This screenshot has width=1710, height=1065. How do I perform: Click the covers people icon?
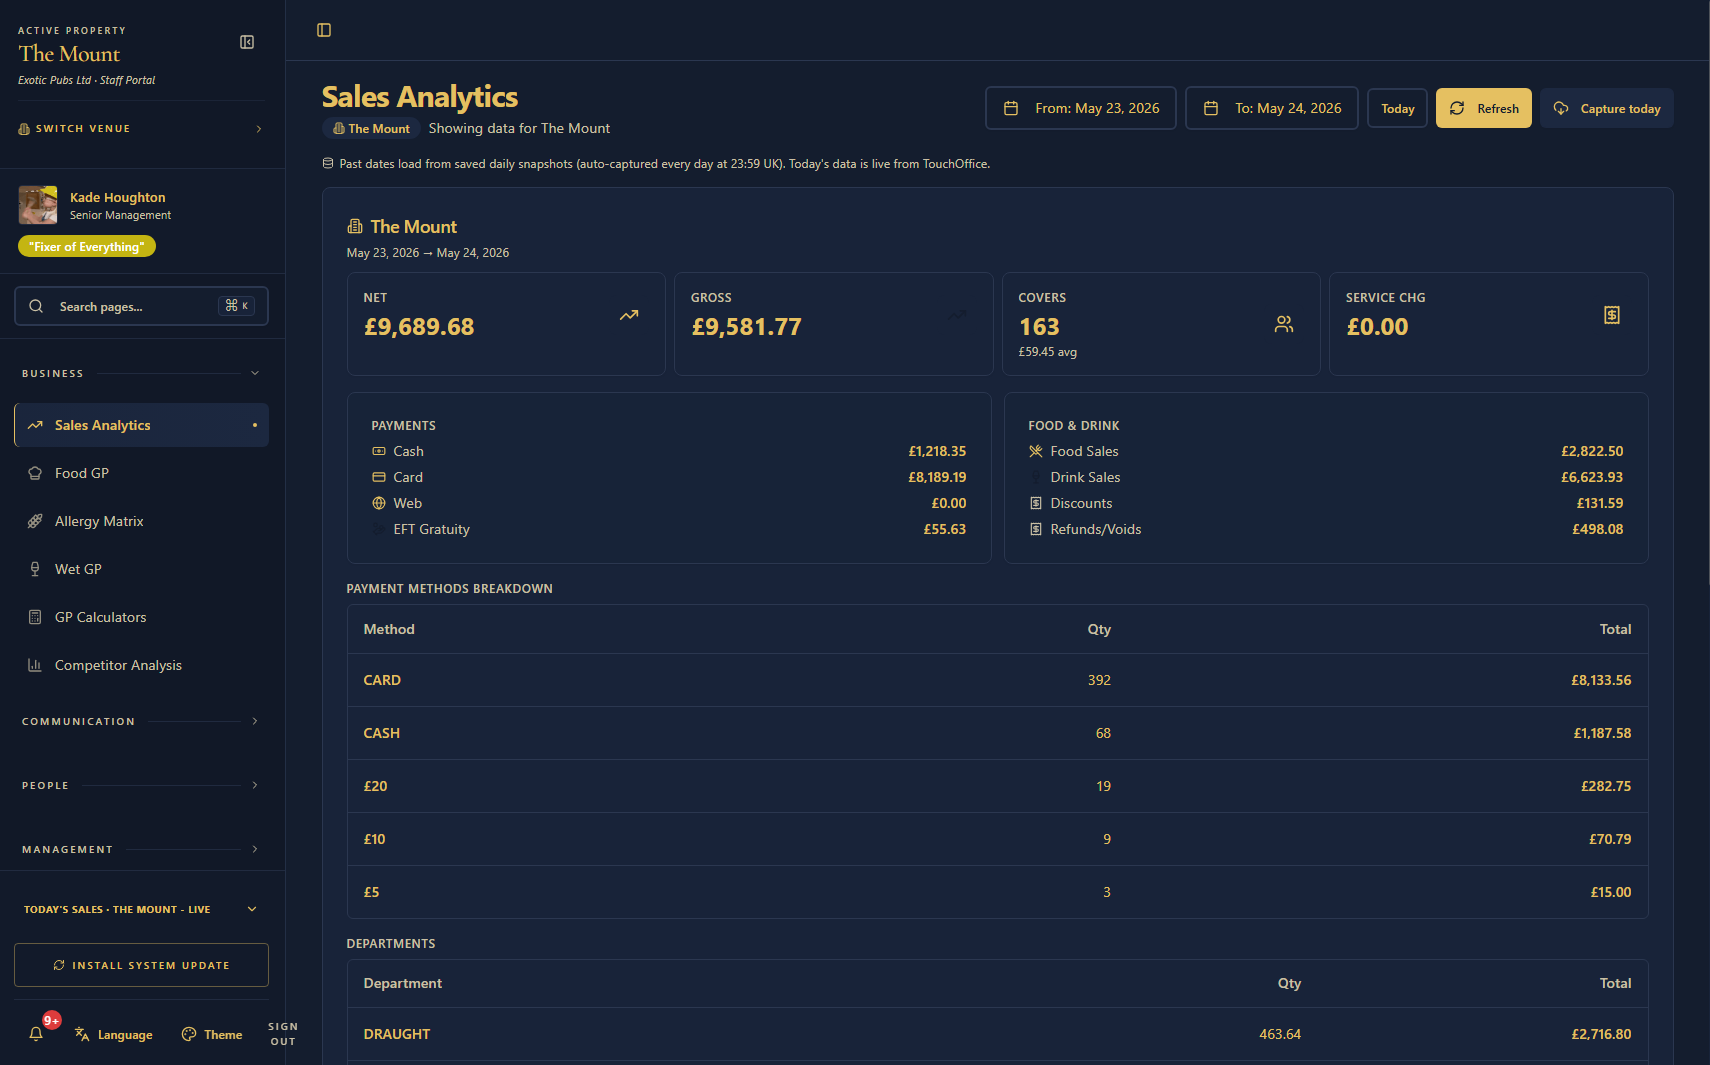[x=1284, y=324]
